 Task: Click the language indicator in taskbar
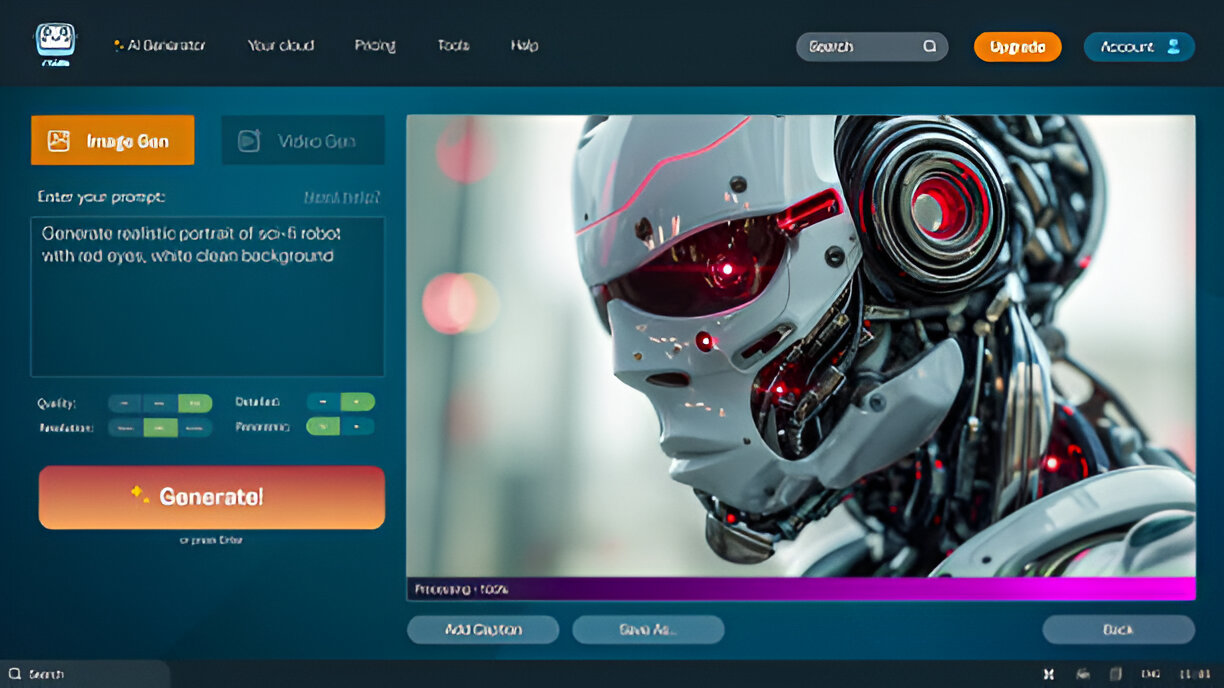click(1151, 674)
